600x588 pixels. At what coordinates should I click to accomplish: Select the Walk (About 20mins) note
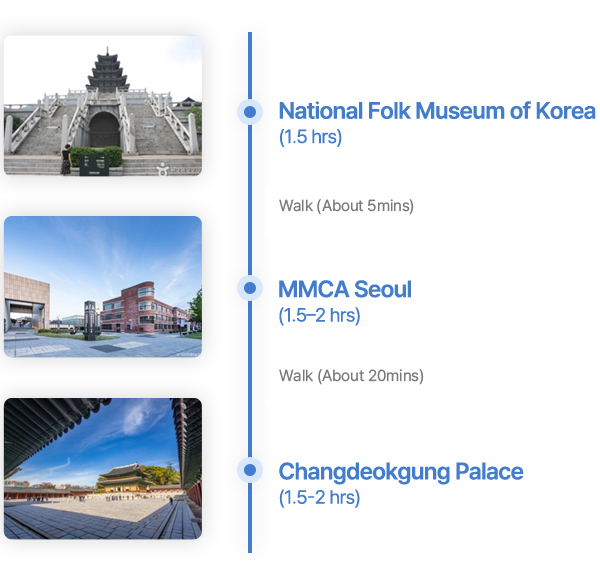(x=351, y=376)
